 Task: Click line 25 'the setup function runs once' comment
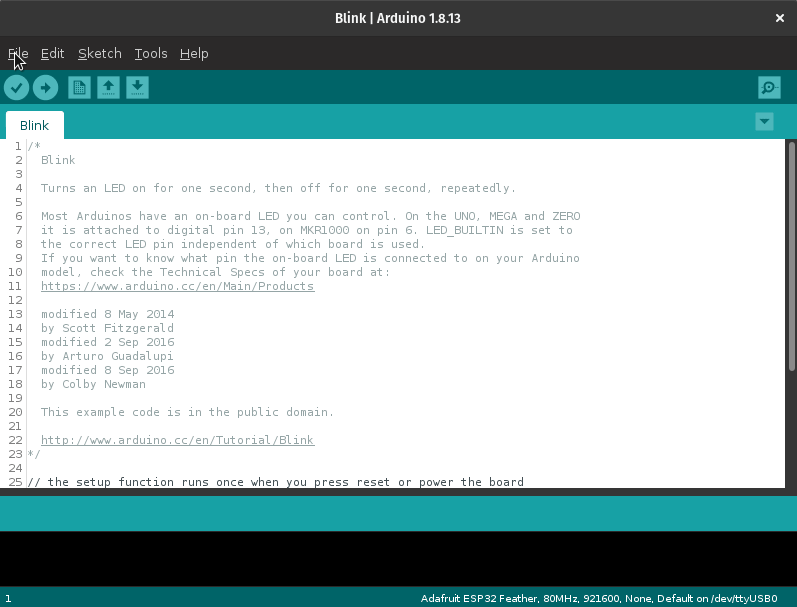pos(275,482)
